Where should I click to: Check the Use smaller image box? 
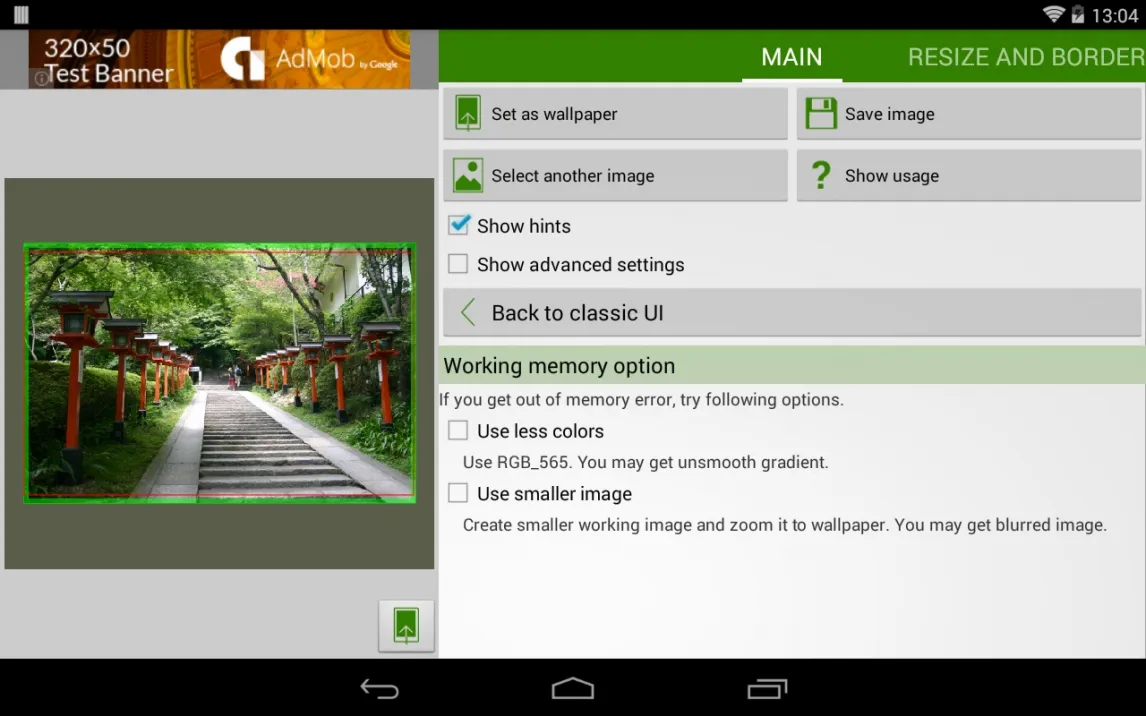pos(458,493)
